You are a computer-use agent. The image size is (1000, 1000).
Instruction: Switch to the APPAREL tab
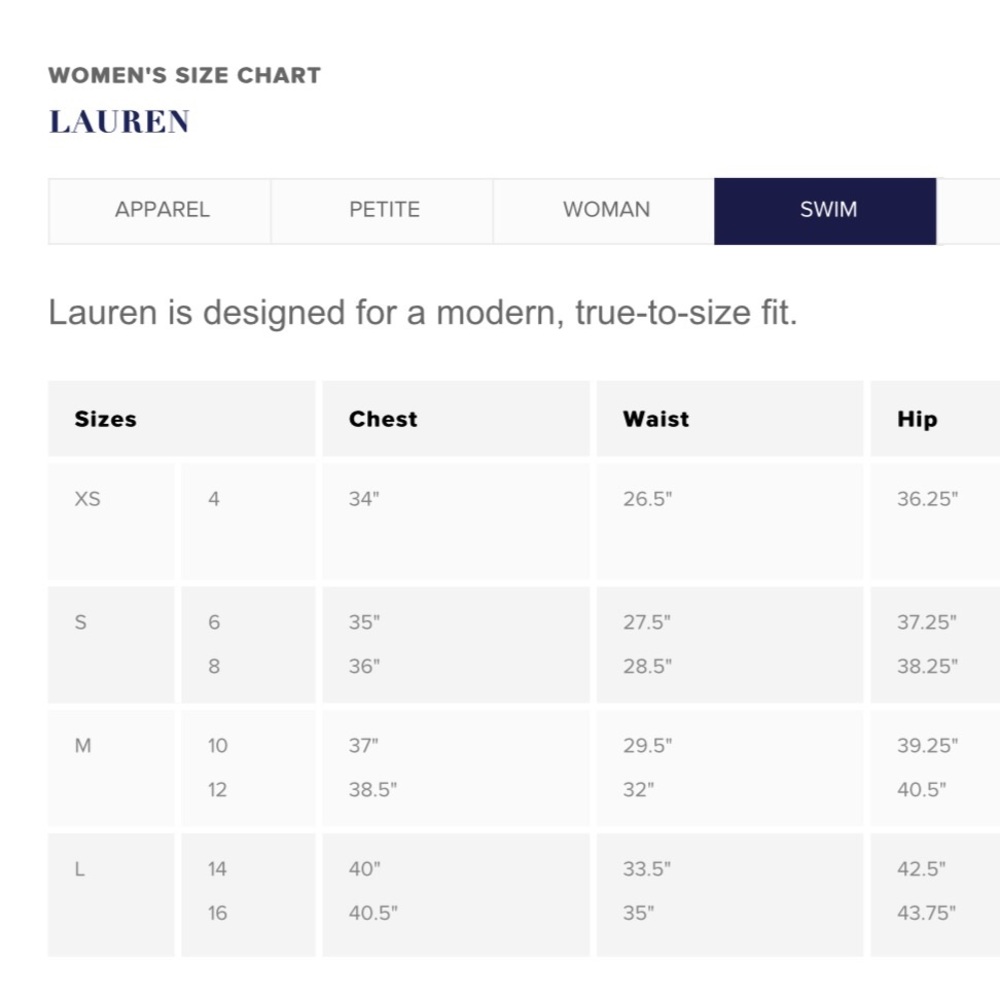[x=160, y=211]
